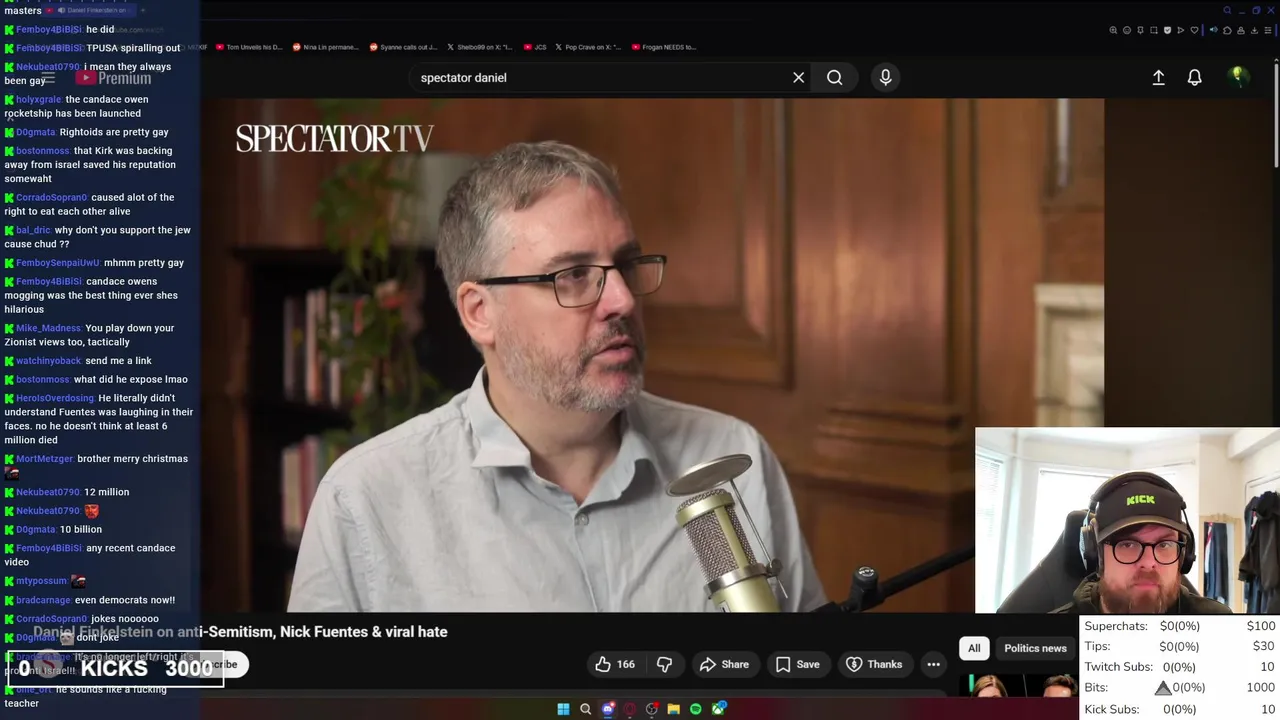Image resolution: width=1280 pixels, height=720 pixels.
Task: Open the account avatar menu
Action: tap(1238, 77)
